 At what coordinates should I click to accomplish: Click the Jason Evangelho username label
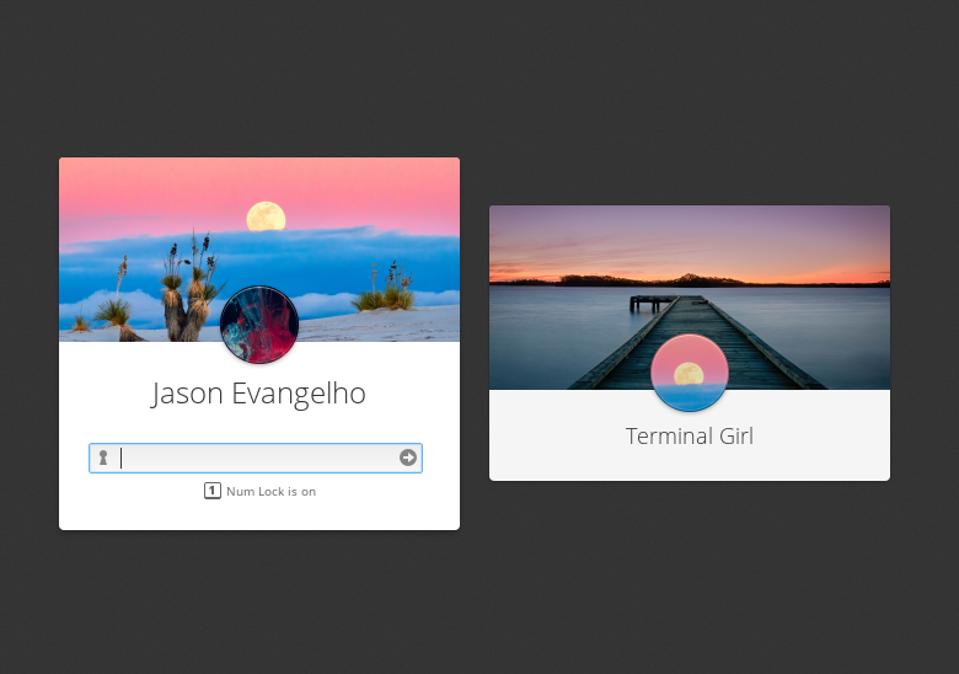[x=258, y=393]
